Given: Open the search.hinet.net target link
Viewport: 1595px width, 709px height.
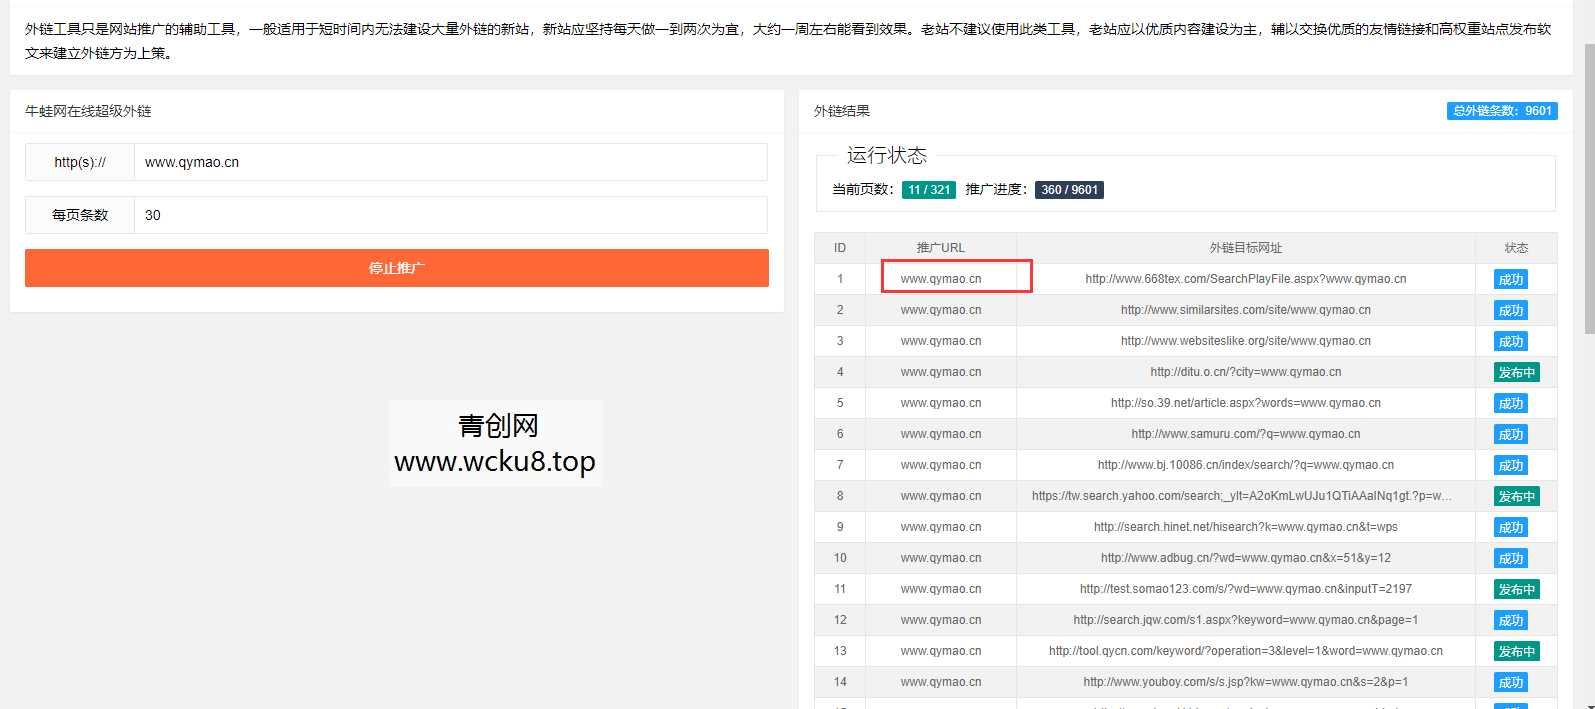Looking at the screenshot, I should tap(1245, 527).
